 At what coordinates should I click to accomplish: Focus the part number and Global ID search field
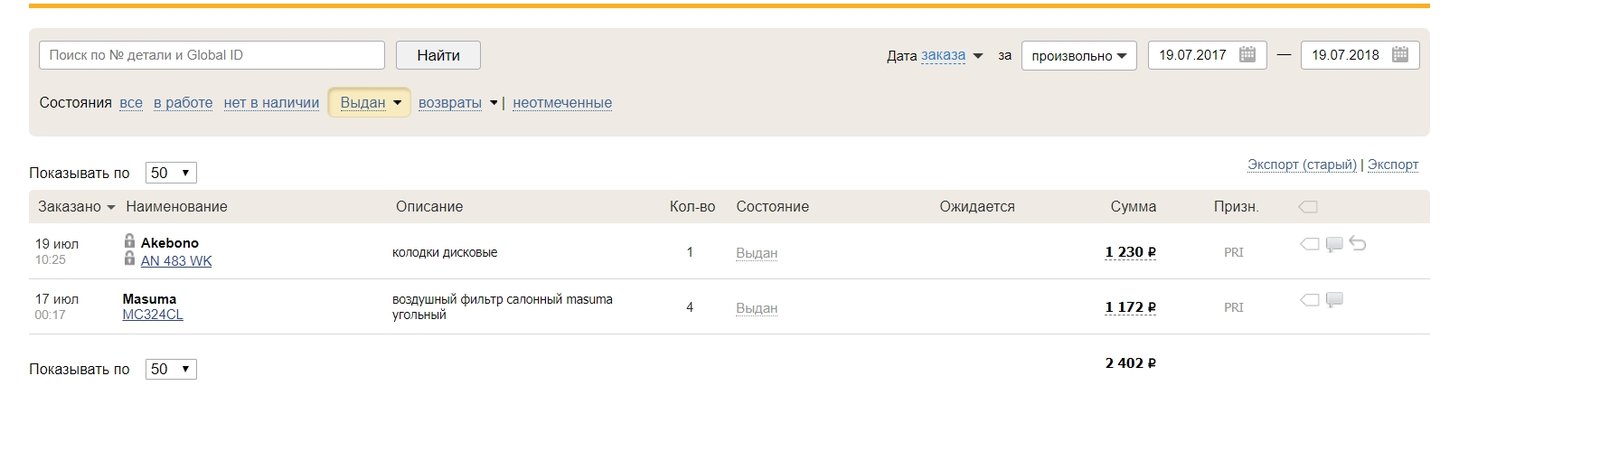pyautogui.click(x=212, y=55)
